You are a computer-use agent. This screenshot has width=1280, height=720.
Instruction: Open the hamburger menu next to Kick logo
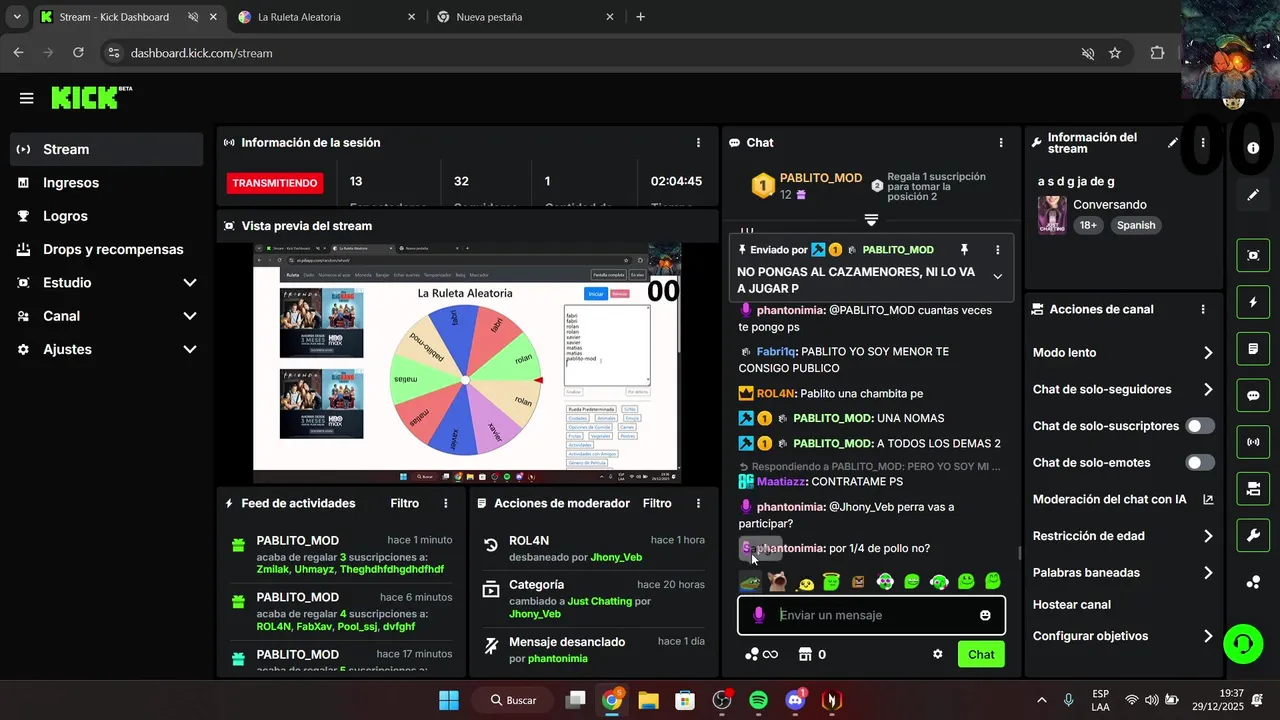(27, 98)
